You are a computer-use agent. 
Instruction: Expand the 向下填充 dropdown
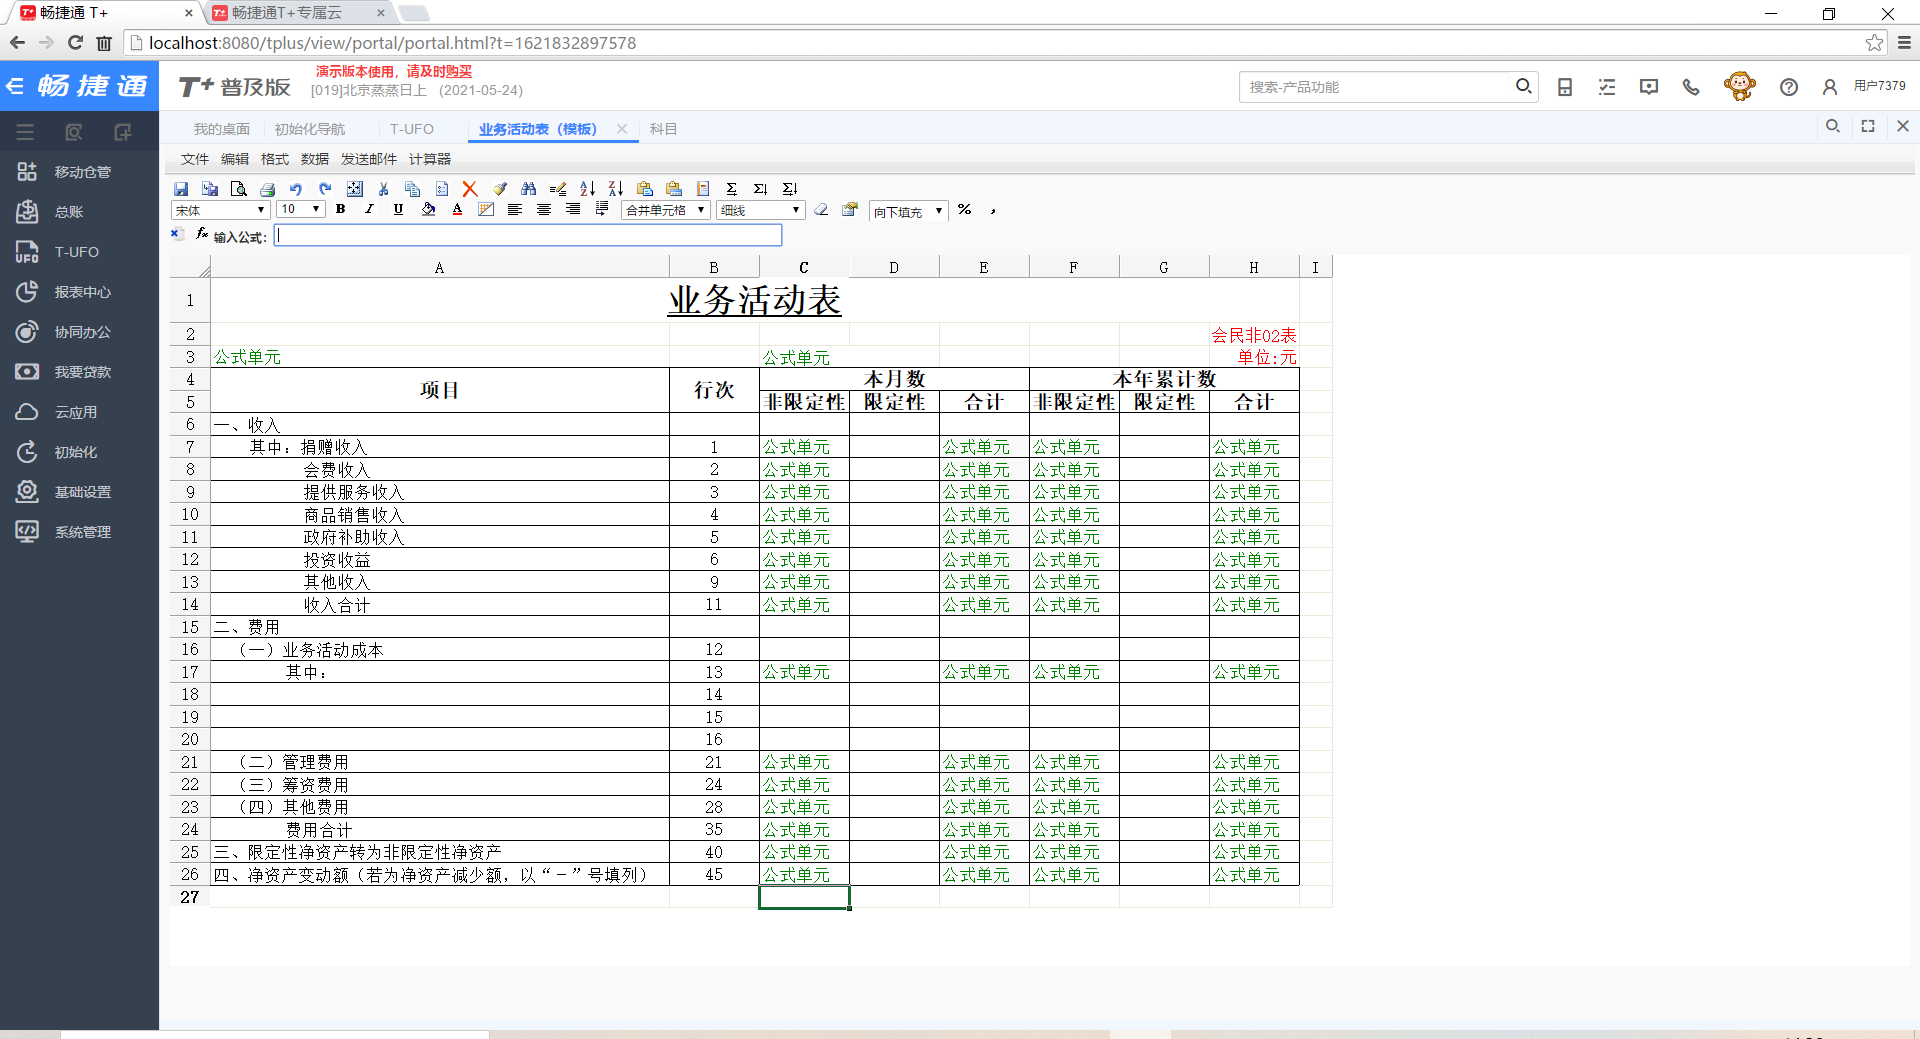click(907, 211)
